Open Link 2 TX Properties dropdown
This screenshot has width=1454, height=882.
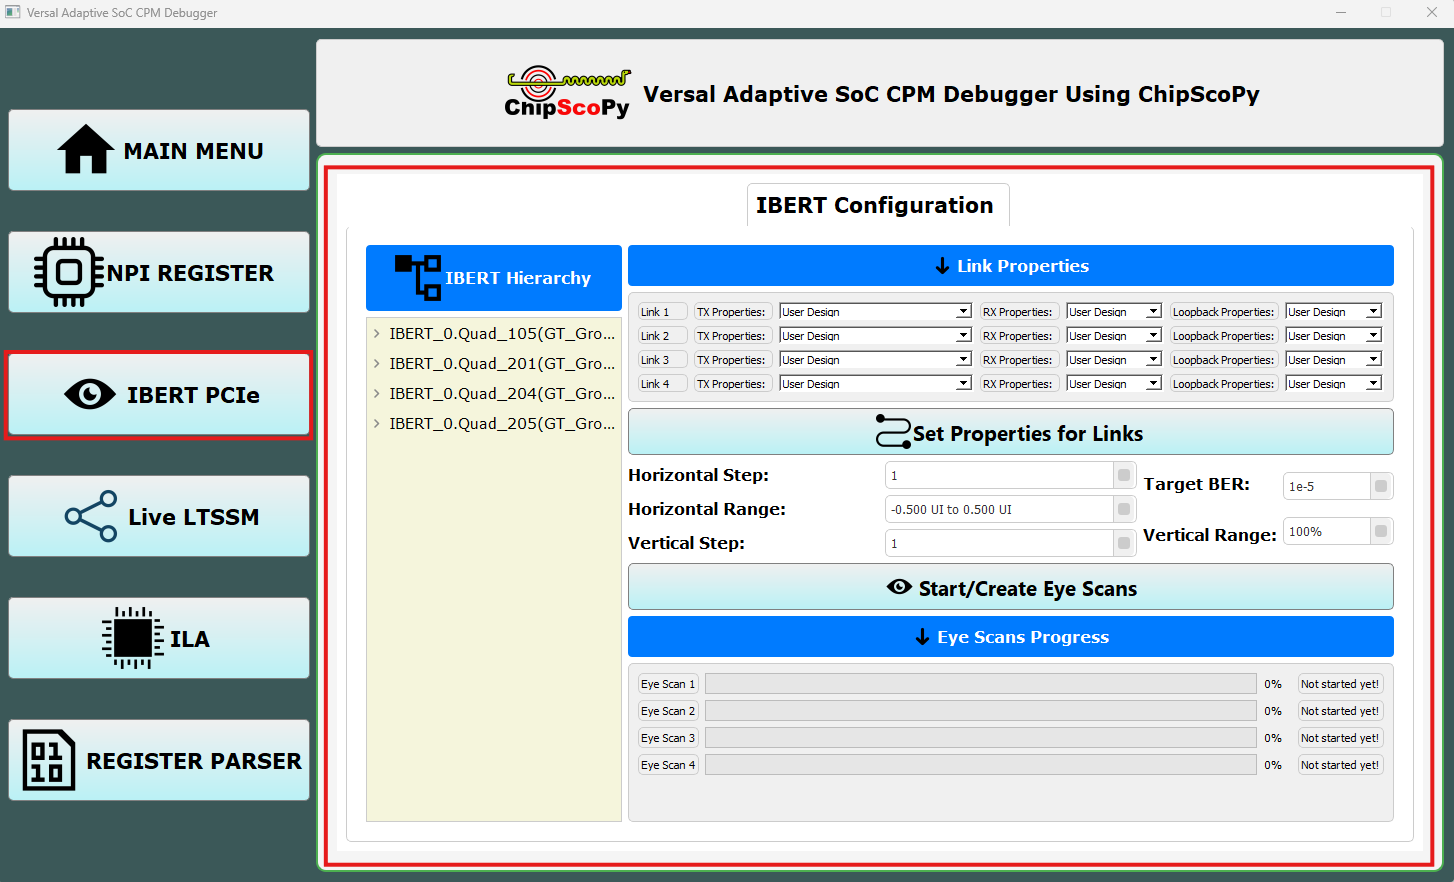click(875, 336)
